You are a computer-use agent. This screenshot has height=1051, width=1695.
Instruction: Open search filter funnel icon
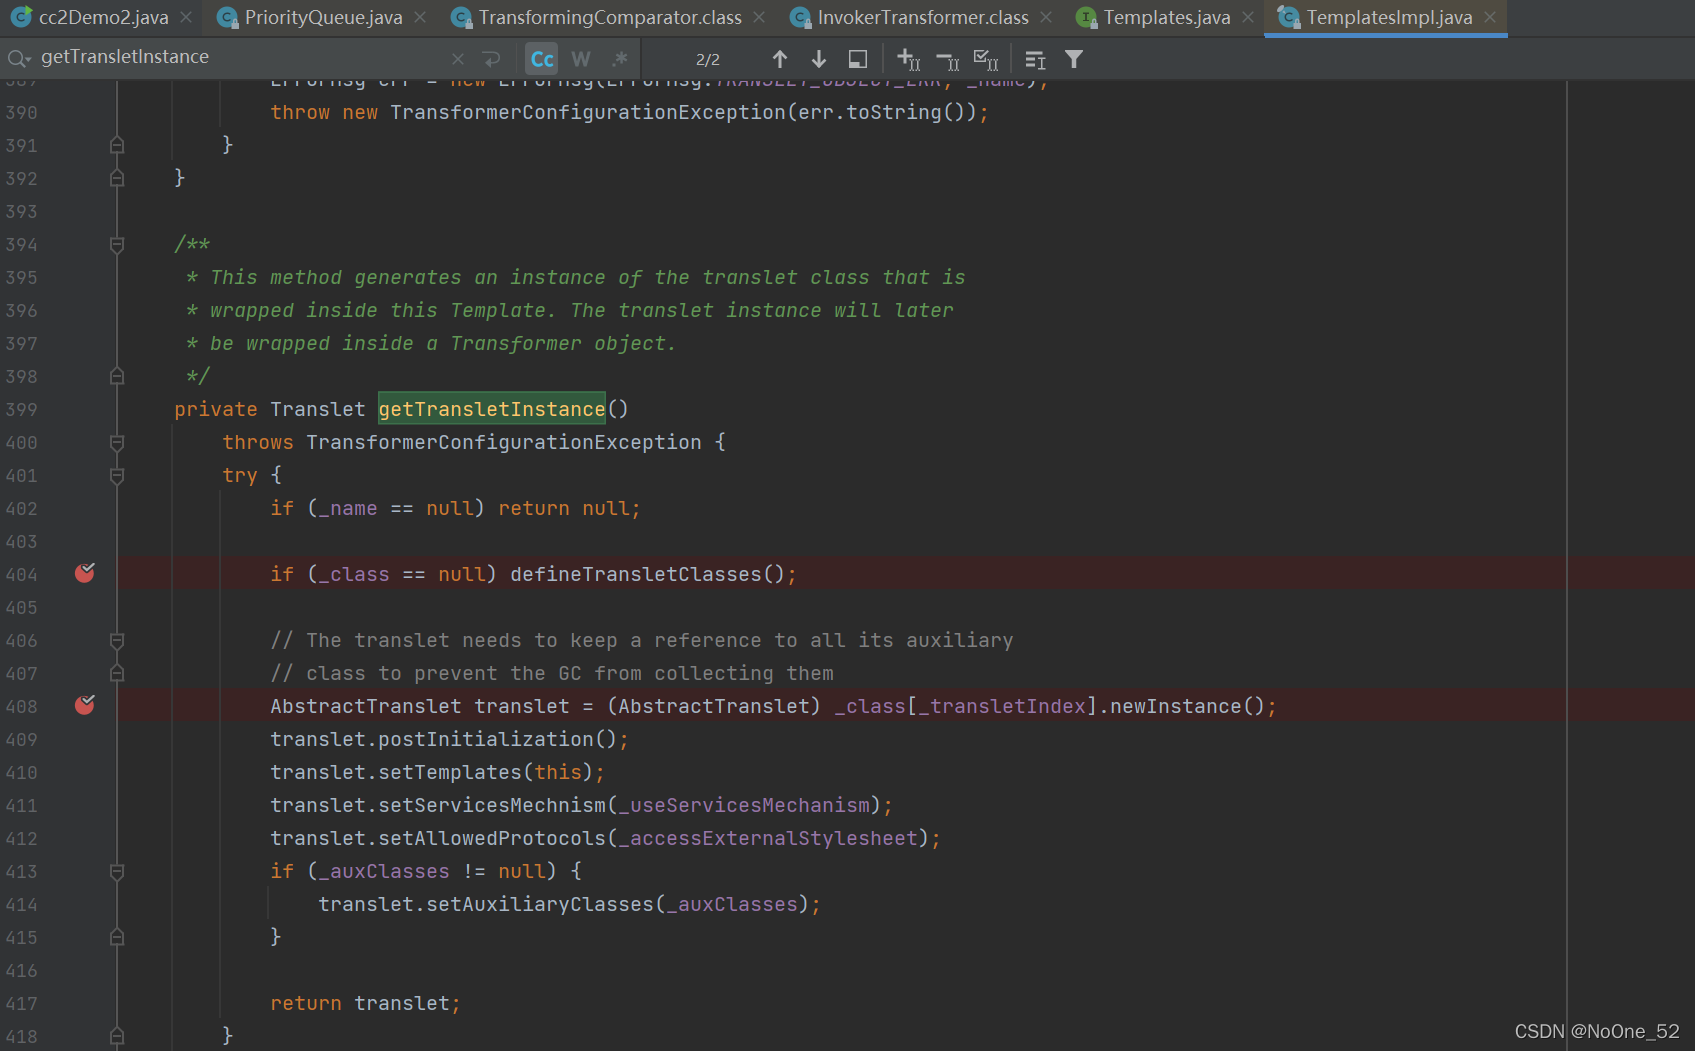(x=1074, y=59)
